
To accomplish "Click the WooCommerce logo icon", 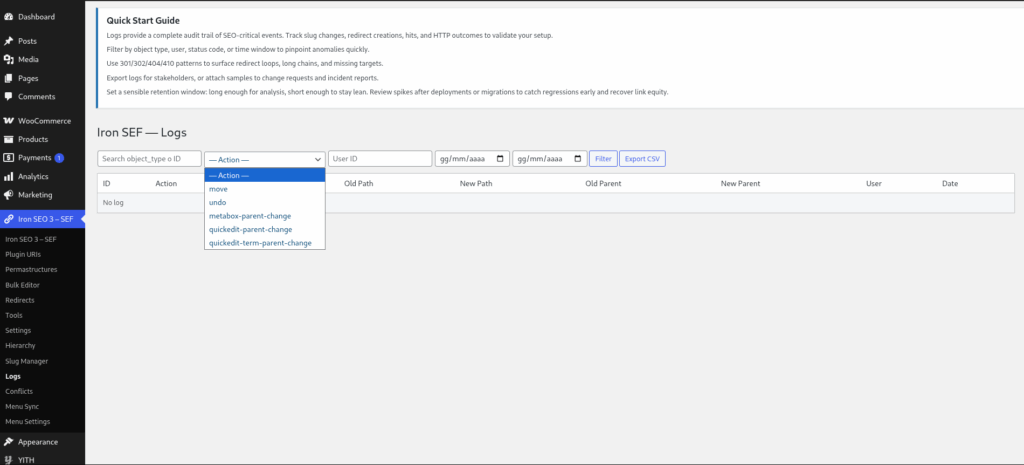I will pyautogui.click(x=9, y=121).
